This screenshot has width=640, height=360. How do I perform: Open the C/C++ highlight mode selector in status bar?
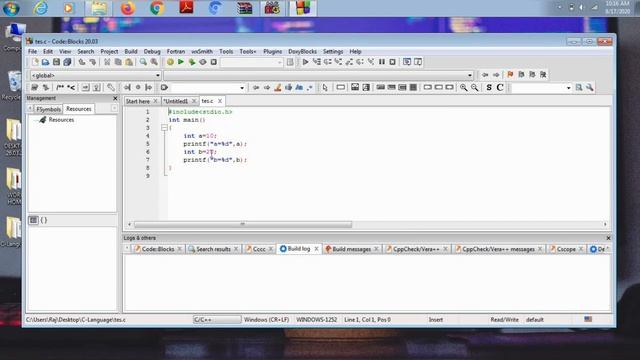(x=217, y=320)
